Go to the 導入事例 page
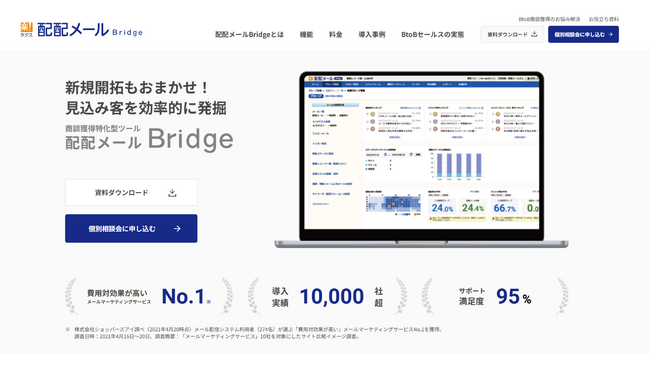 pos(372,34)
